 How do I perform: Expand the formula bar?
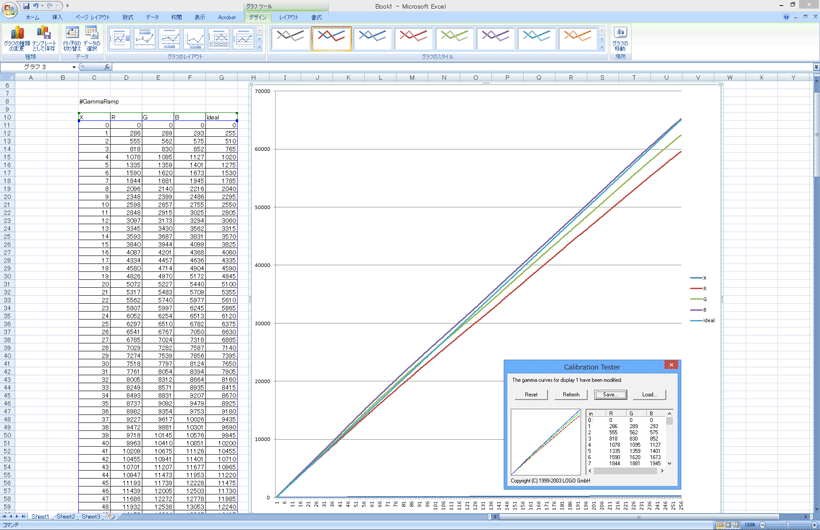click(x=816, y=67)
